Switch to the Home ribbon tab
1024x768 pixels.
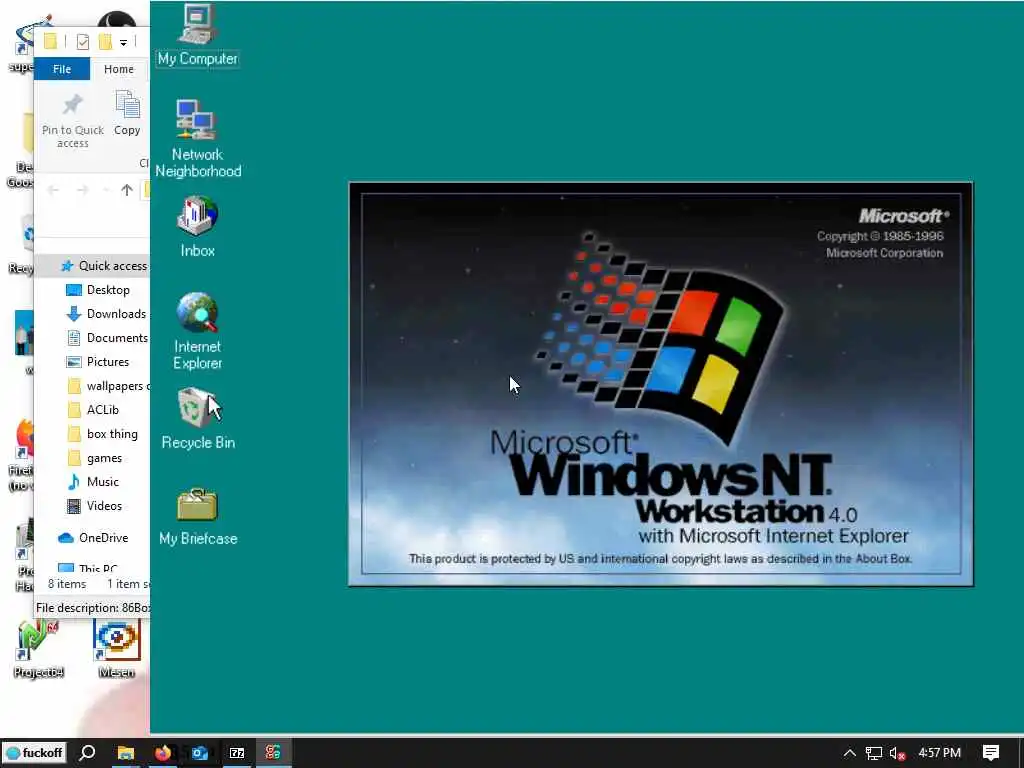[x=118, y=69]
